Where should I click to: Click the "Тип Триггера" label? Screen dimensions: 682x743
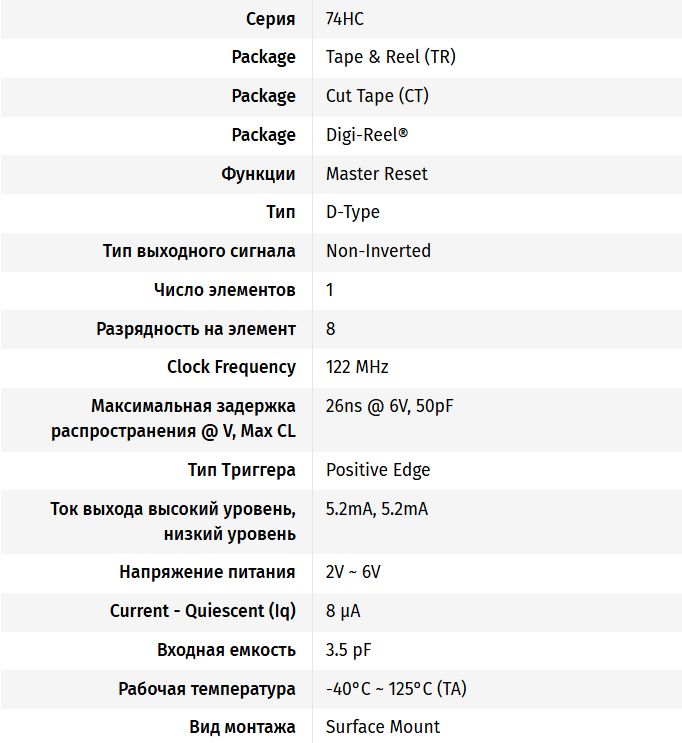(x=241, y=470)
